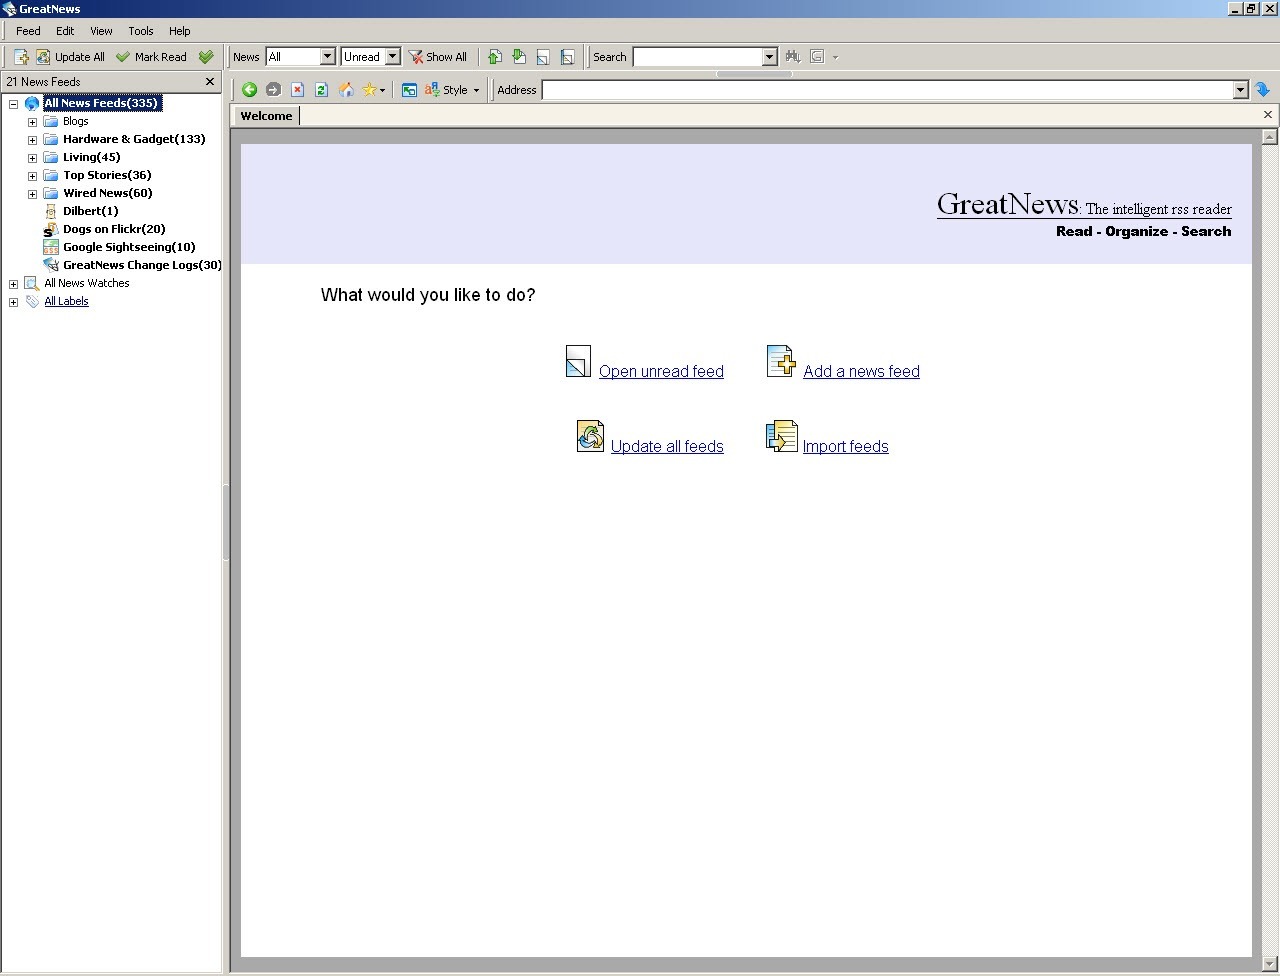
Task: Expand the All News Watches node
Action: pos(13,284)
